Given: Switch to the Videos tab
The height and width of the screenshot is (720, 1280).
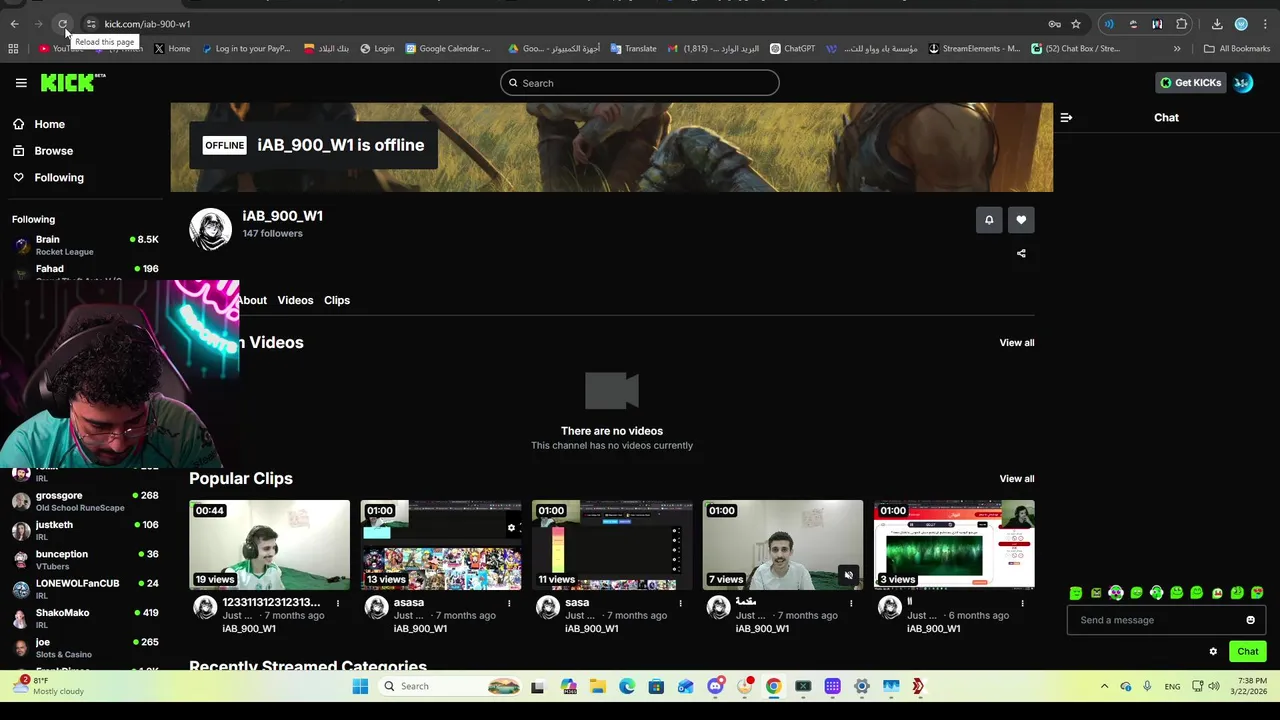Looking at the screenshot, I should point(295,300).
